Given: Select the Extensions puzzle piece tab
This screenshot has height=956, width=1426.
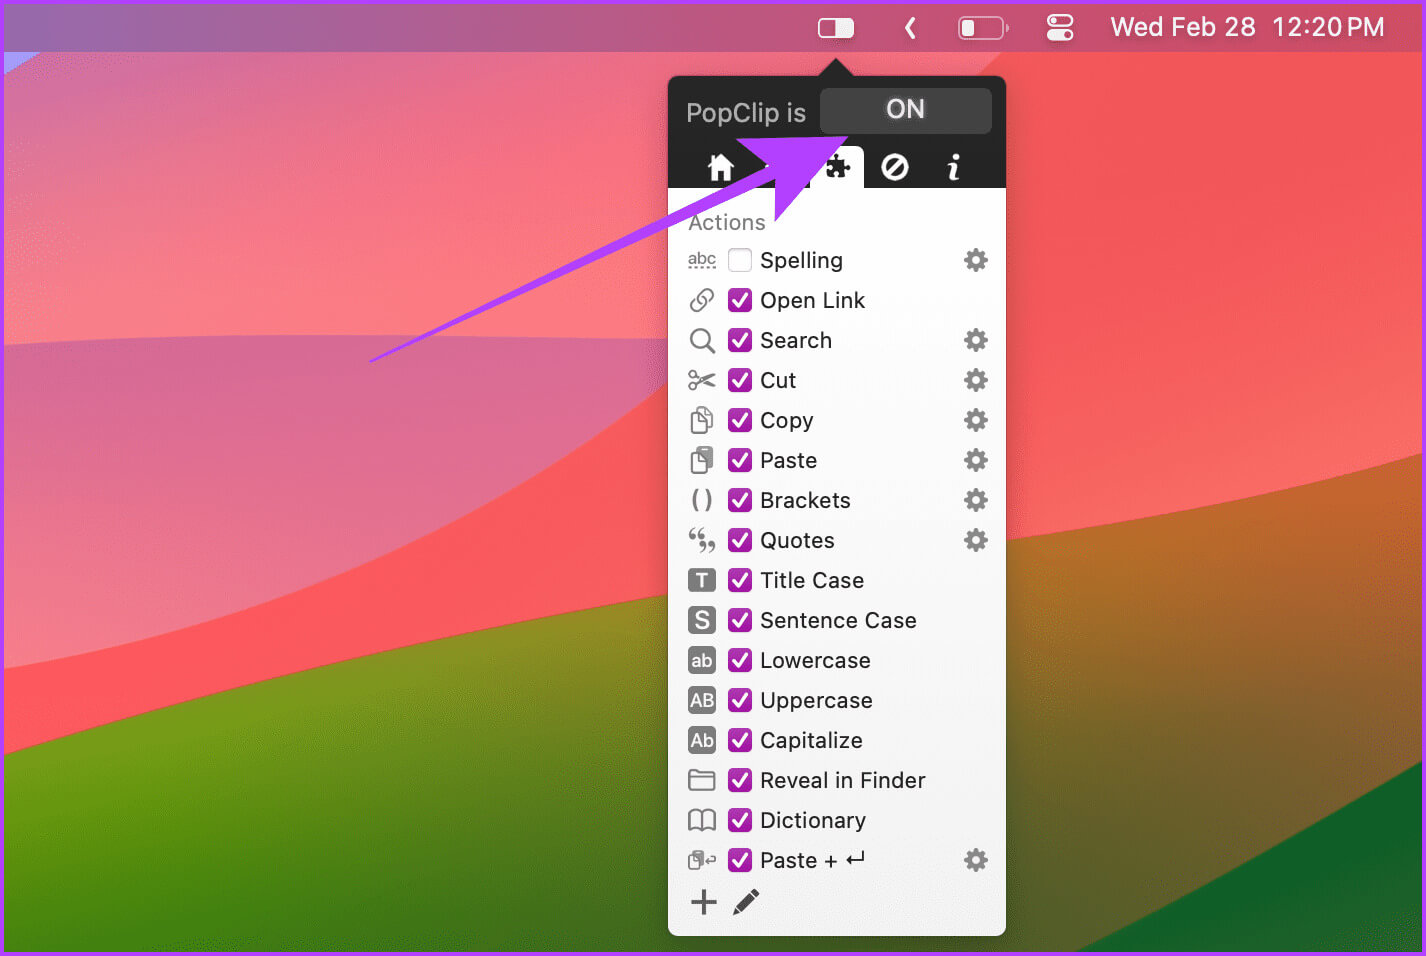Looking at the screenshot, I should pyautogui.click(x=838, y=167).
